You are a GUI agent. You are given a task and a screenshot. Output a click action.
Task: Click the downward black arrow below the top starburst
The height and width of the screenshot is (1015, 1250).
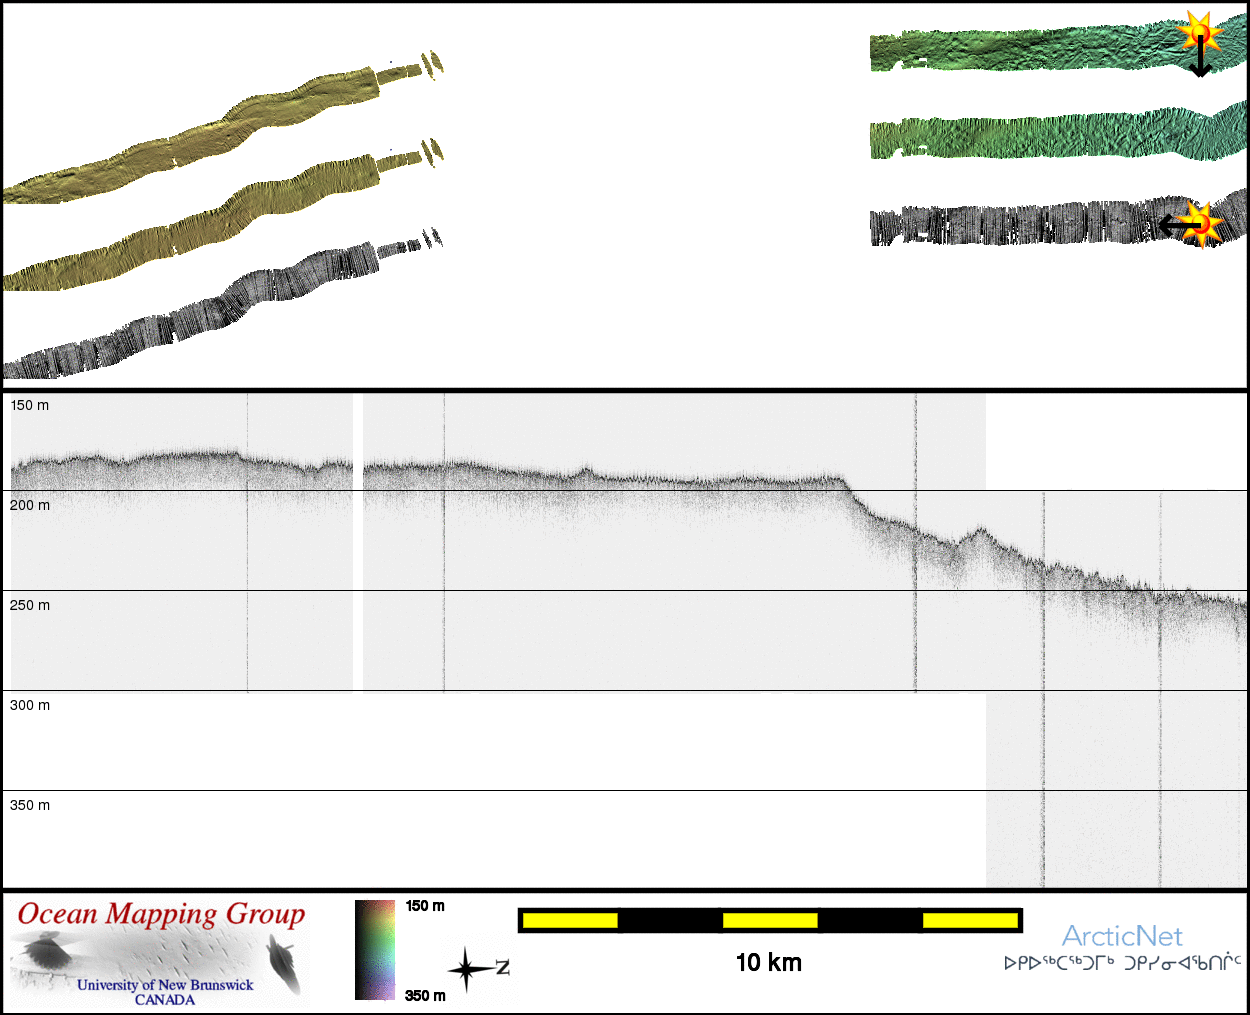pyautogui.click(x=1200, y=62)
